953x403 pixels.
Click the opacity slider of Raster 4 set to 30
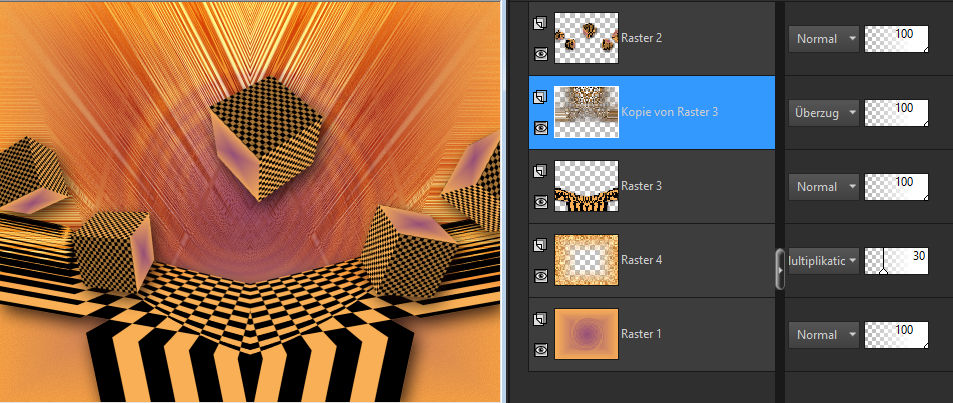click(x=896, y=261)
